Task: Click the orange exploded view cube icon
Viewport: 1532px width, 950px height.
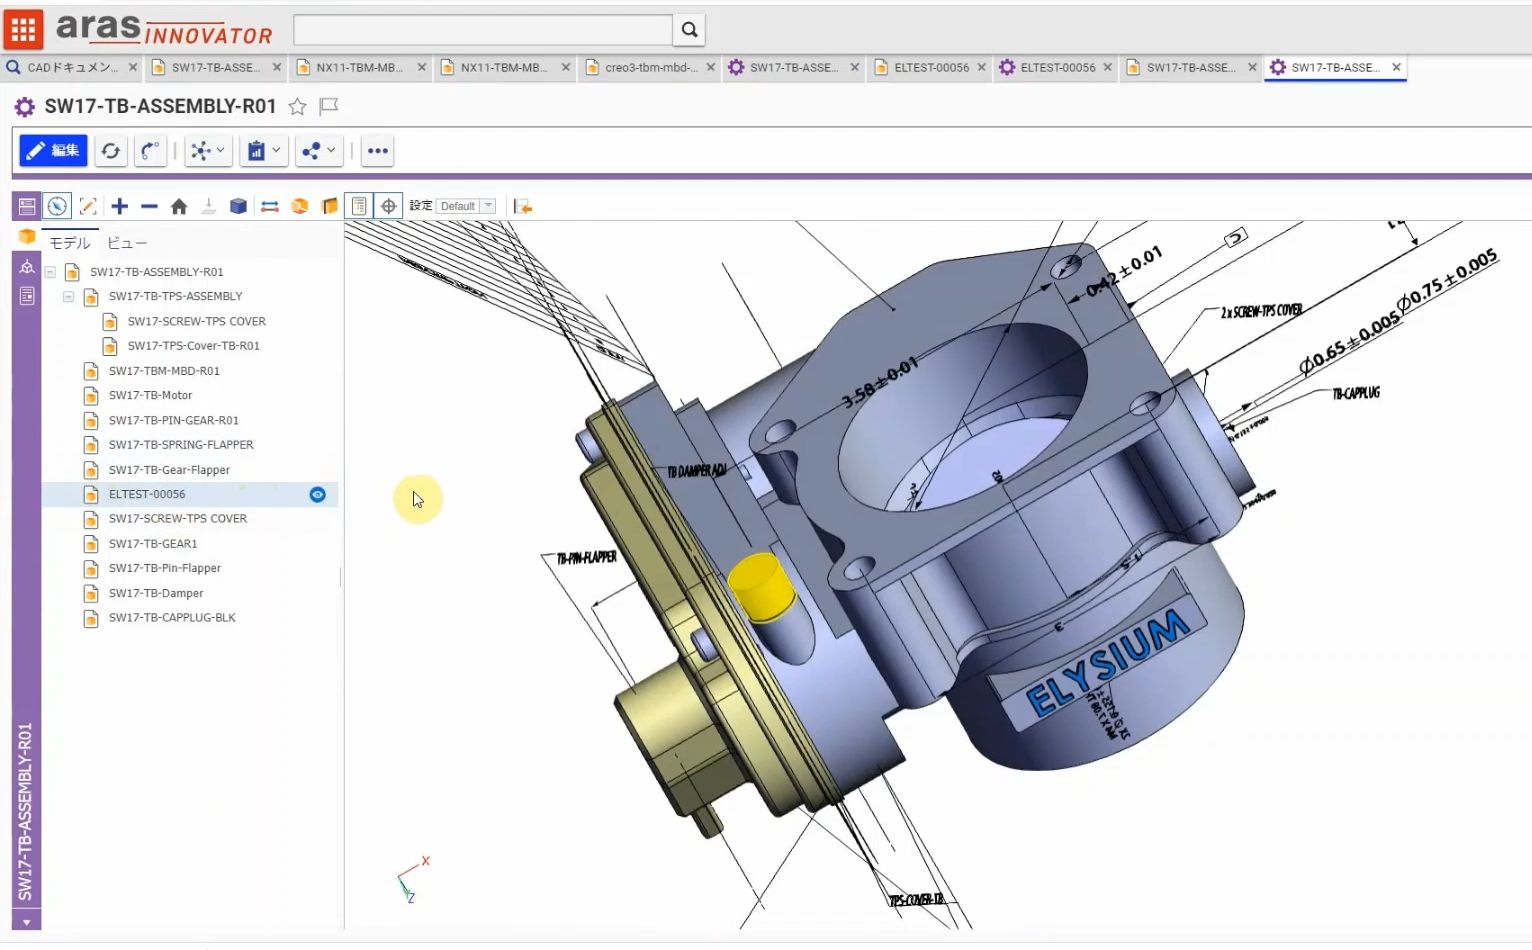Action: pos(299,206)
